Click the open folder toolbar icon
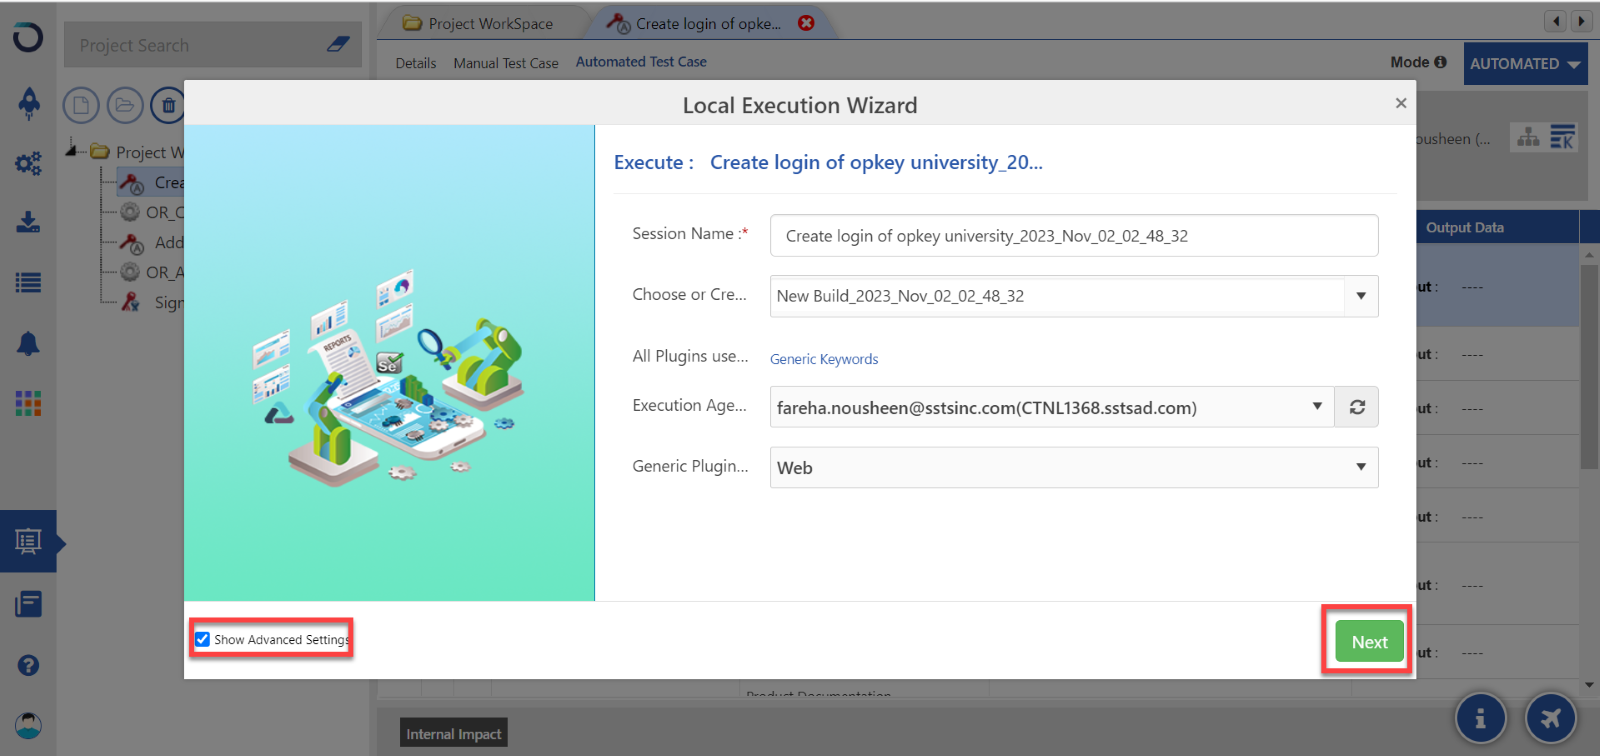Screen dimensions: 1600x756 click(x=124, y=105)
